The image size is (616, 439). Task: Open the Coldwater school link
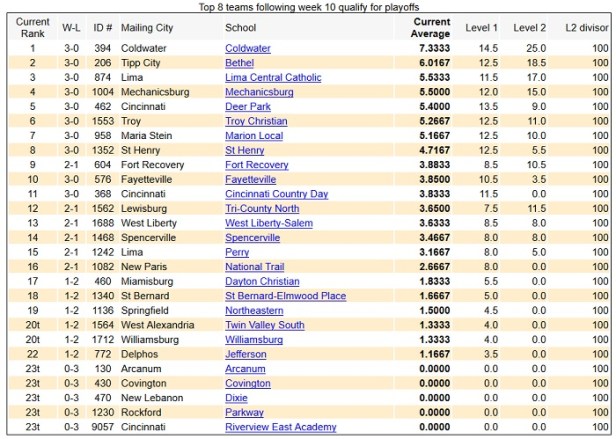pyautogui.click(x=247, y=48)
